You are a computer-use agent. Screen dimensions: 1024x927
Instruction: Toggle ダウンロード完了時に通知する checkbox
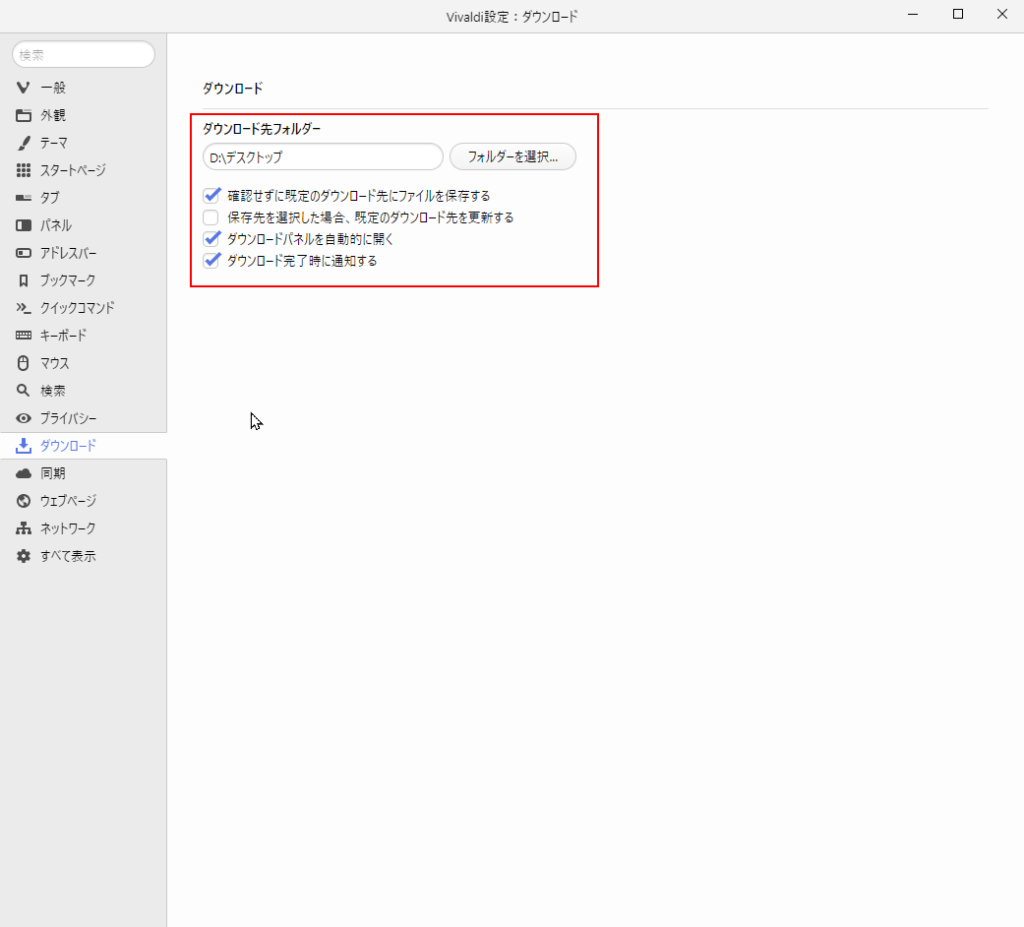211,261
